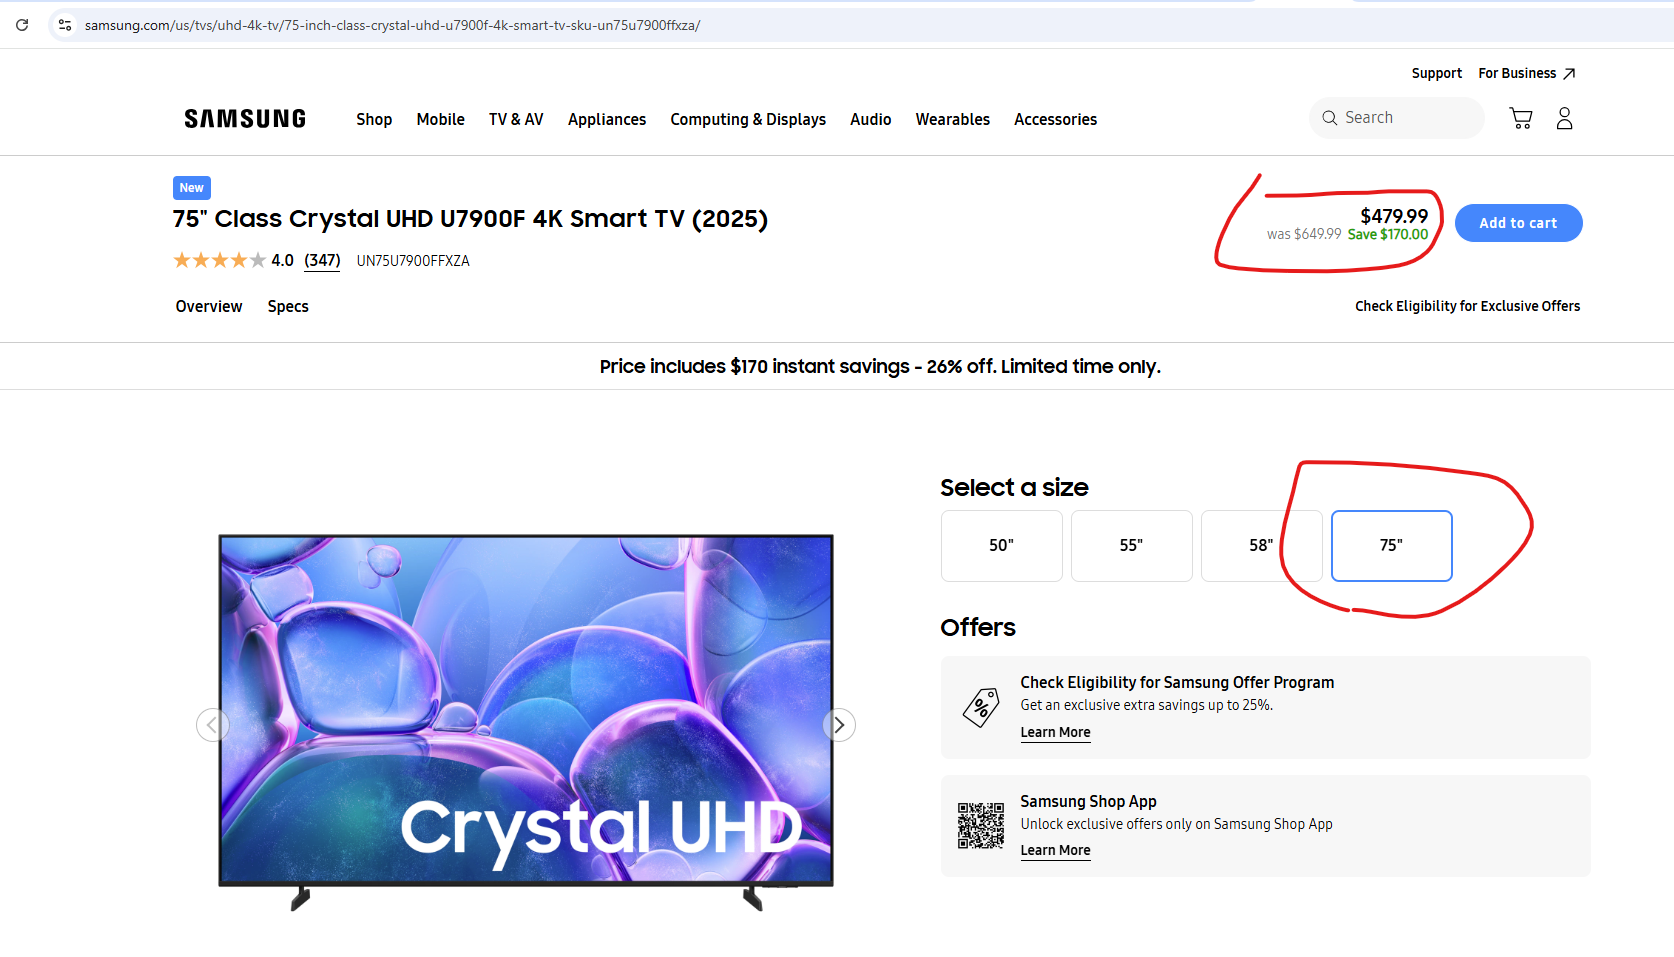Image resolution: width=1674 pixels, height=957 pixels.
Task: Click the percent tag offer icon
Action: coord(981,708)
